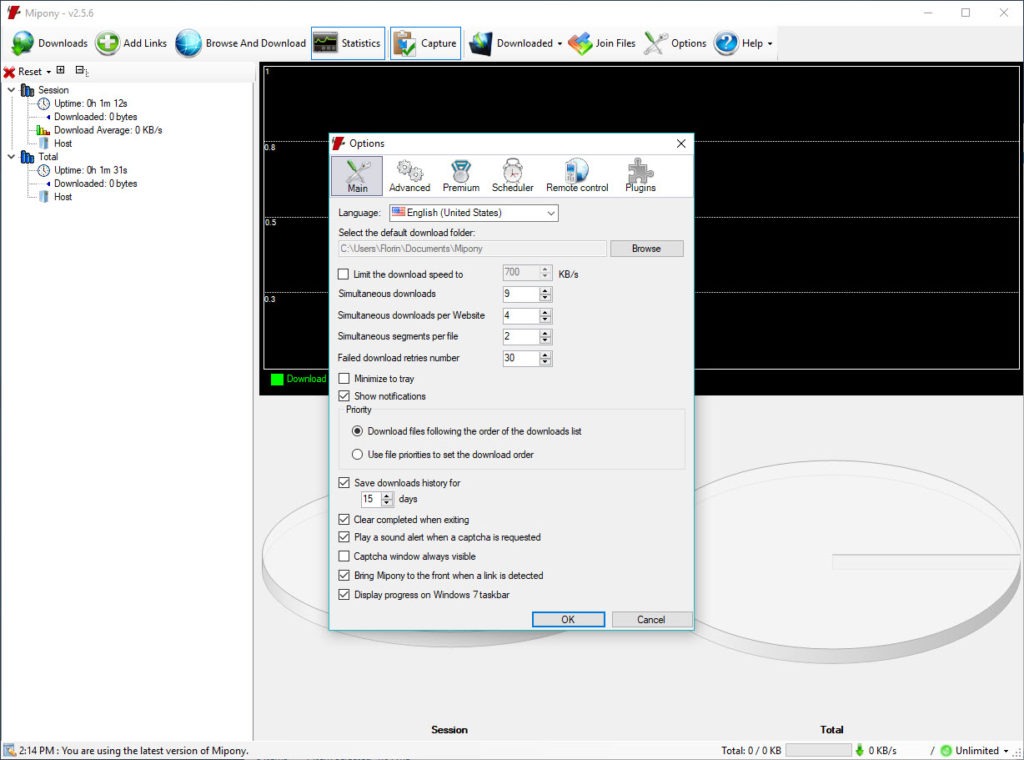Click the status bar update message icon
Screen dimensions: 1024x760
click(x=9, y=750)
